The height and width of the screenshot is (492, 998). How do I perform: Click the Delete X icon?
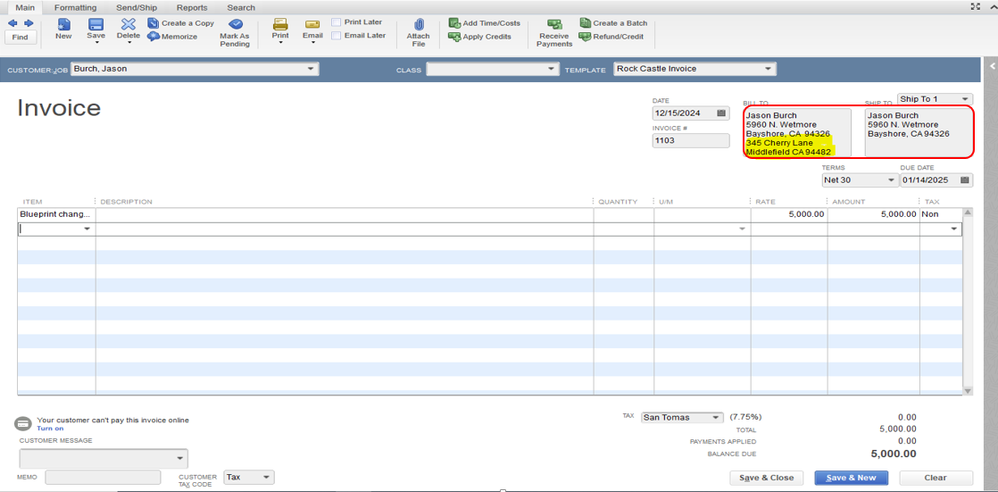pos(129,24)
